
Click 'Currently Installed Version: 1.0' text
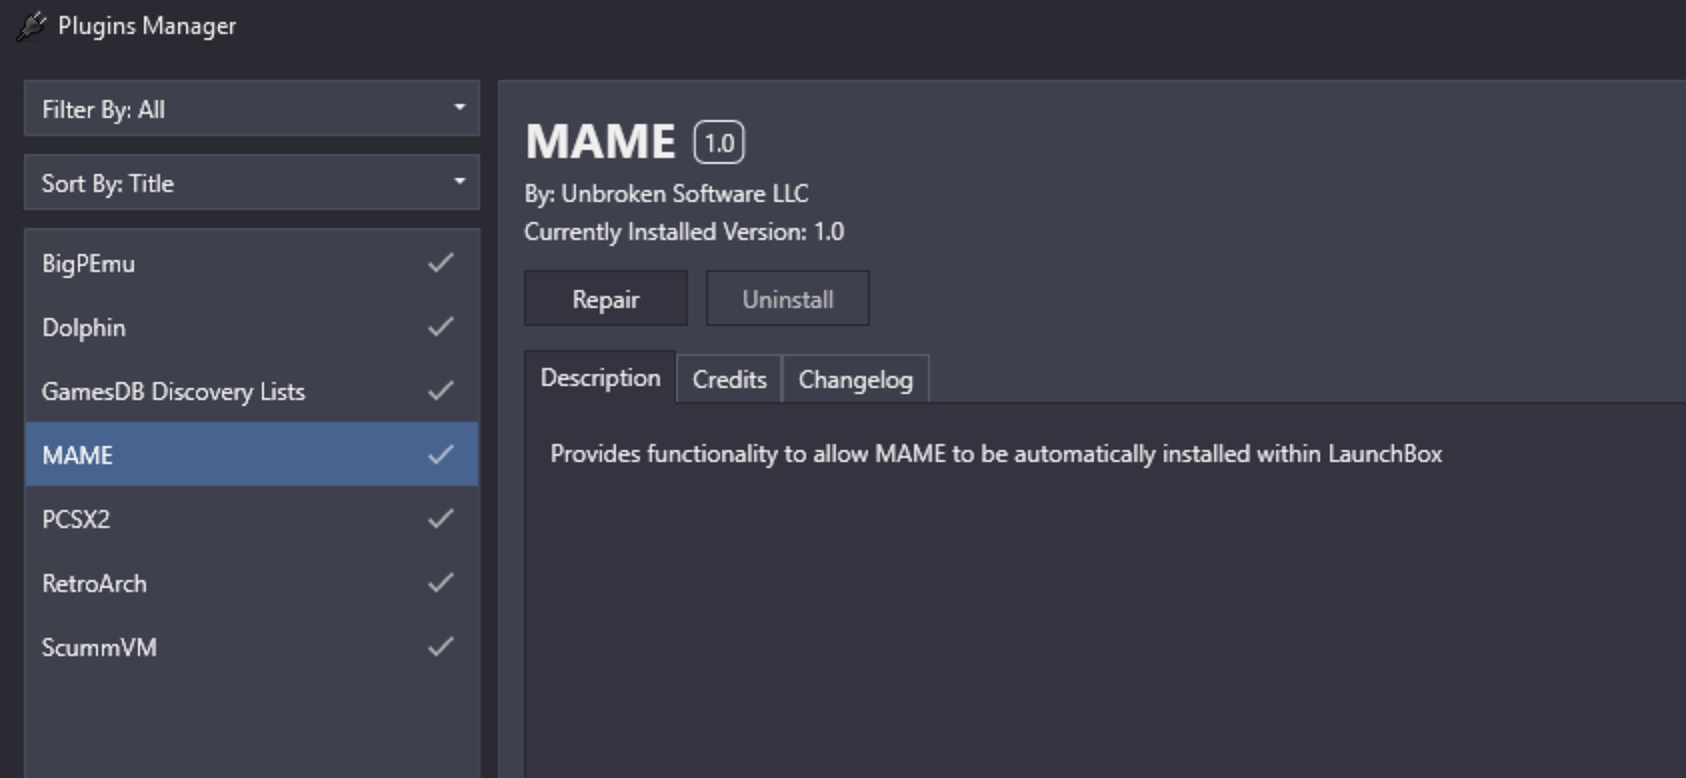coord(684,232)
